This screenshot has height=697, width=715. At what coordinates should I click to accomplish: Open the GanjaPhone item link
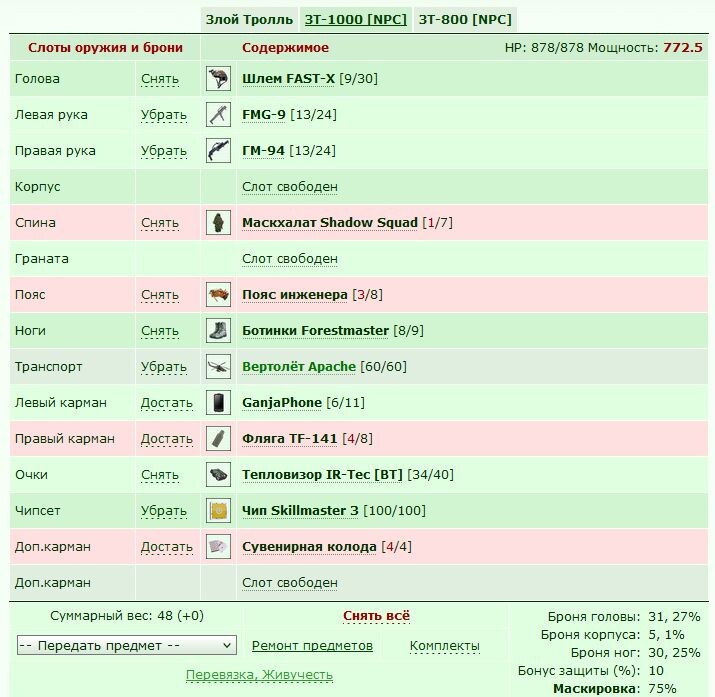click(282, 403)
